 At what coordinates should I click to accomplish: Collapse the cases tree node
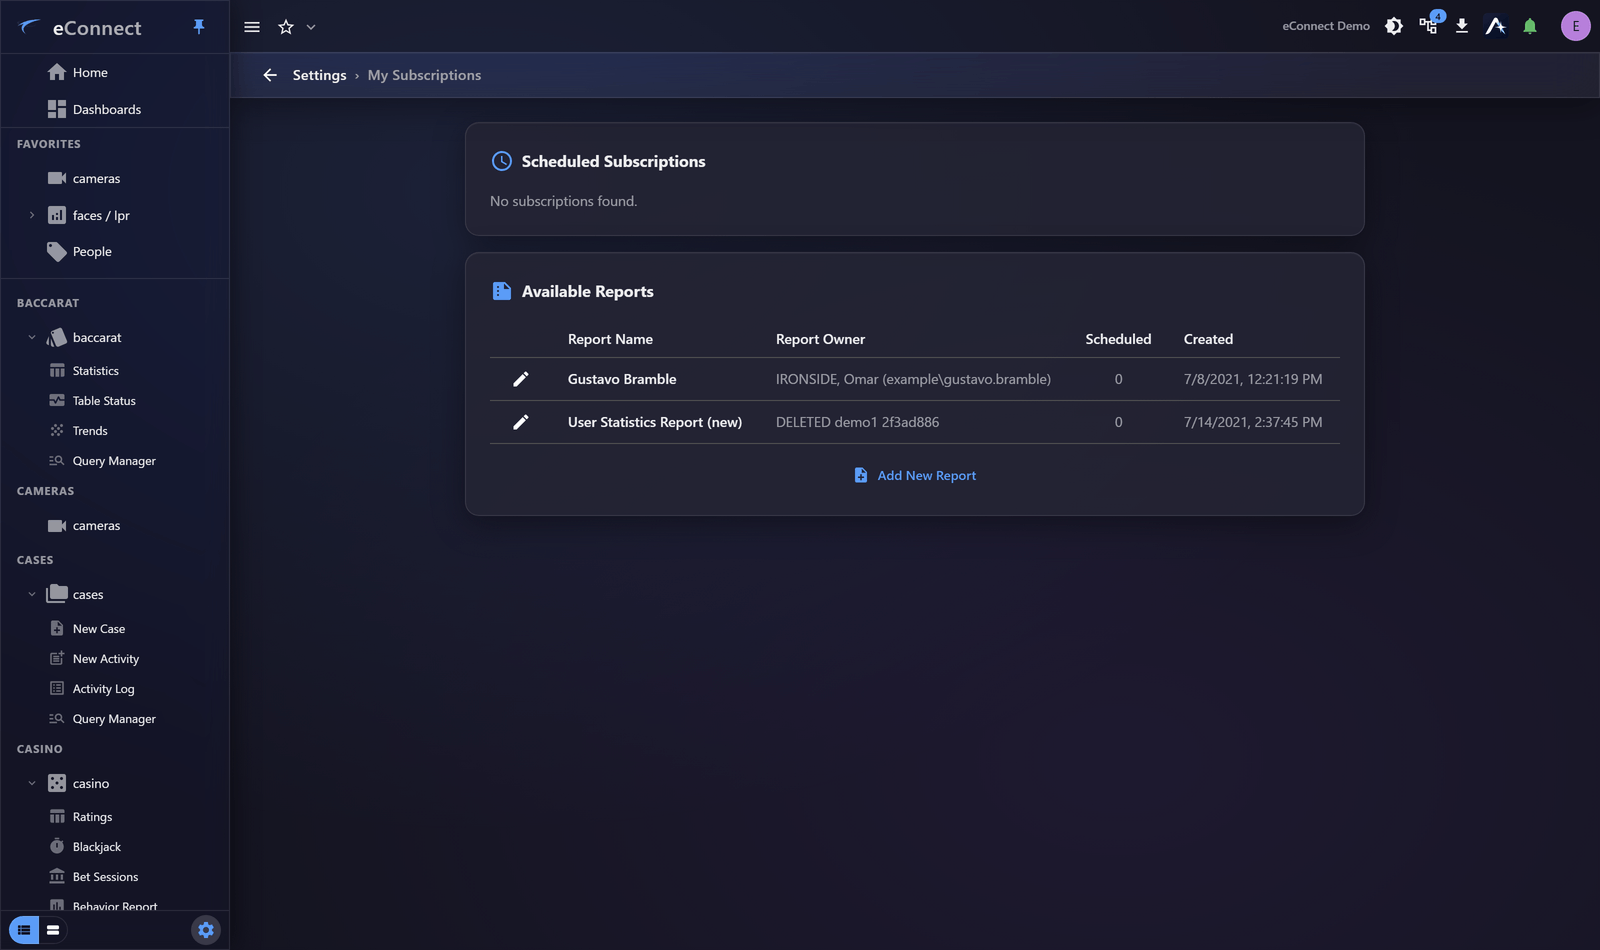[32, 594]
